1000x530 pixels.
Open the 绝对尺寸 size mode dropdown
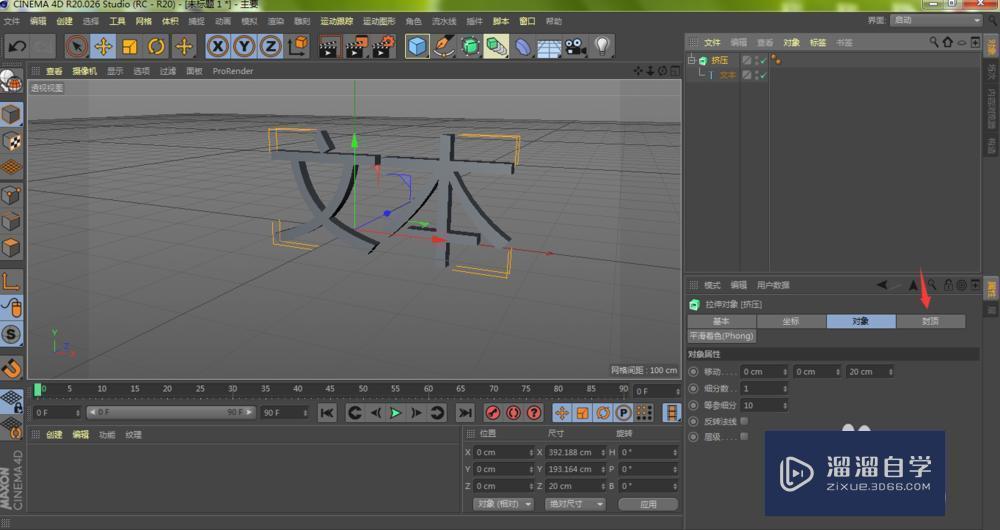click(x=573, y=504)
